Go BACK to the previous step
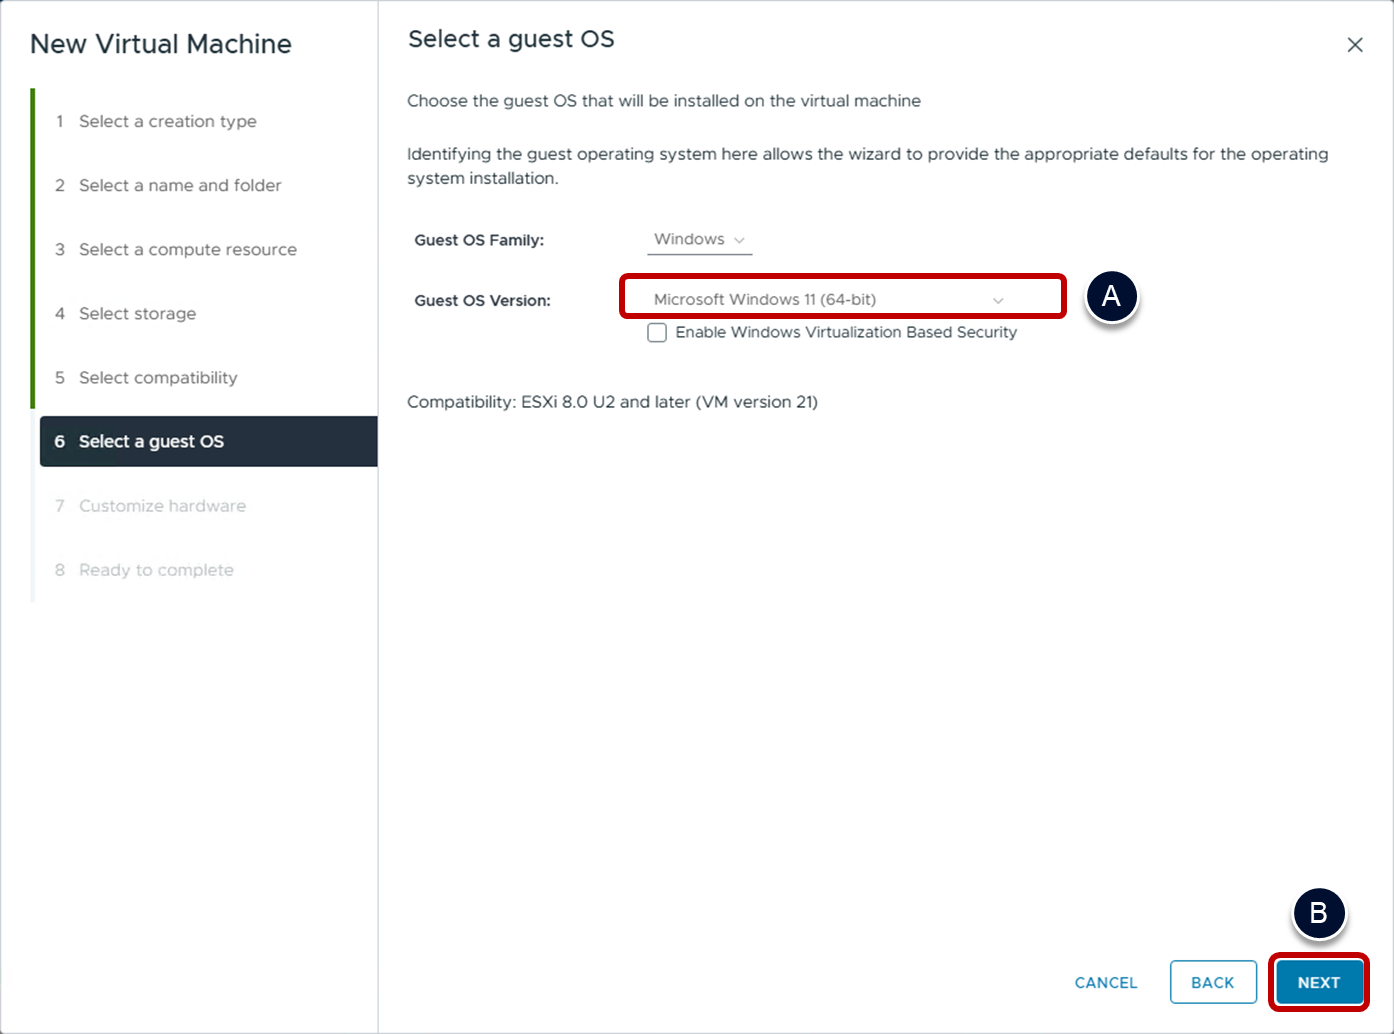This screenshot has height=1034, width=1394. 1212,982
